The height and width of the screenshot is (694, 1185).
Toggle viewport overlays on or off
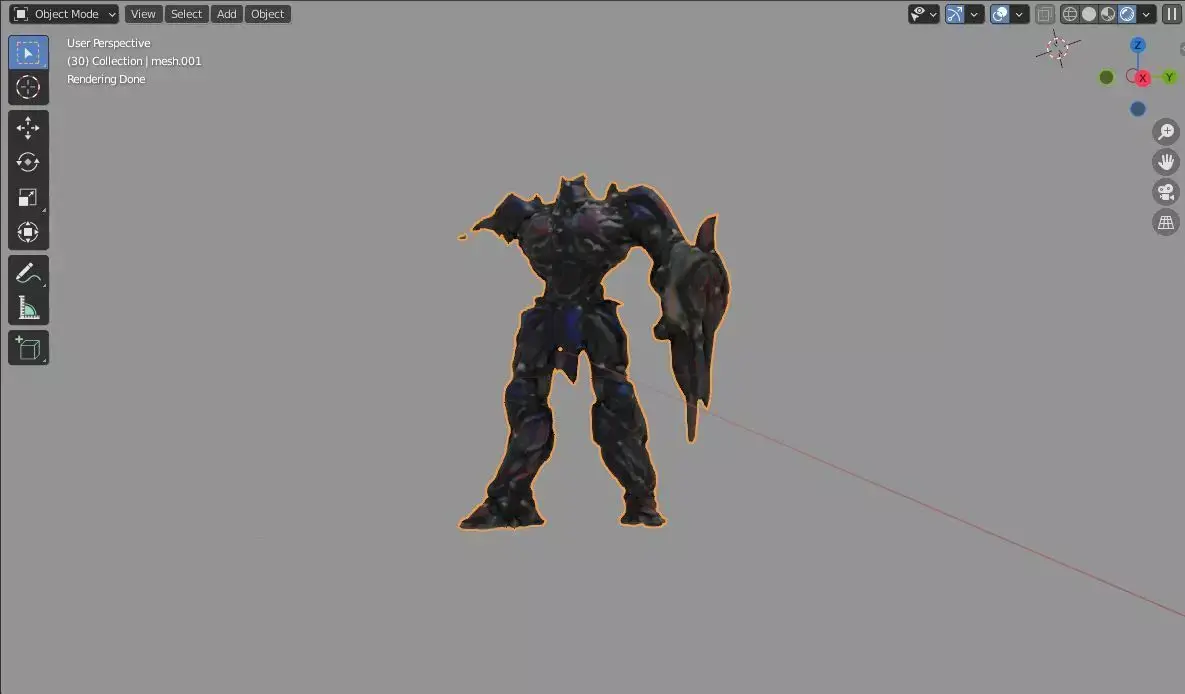[x=1000, y=14]
